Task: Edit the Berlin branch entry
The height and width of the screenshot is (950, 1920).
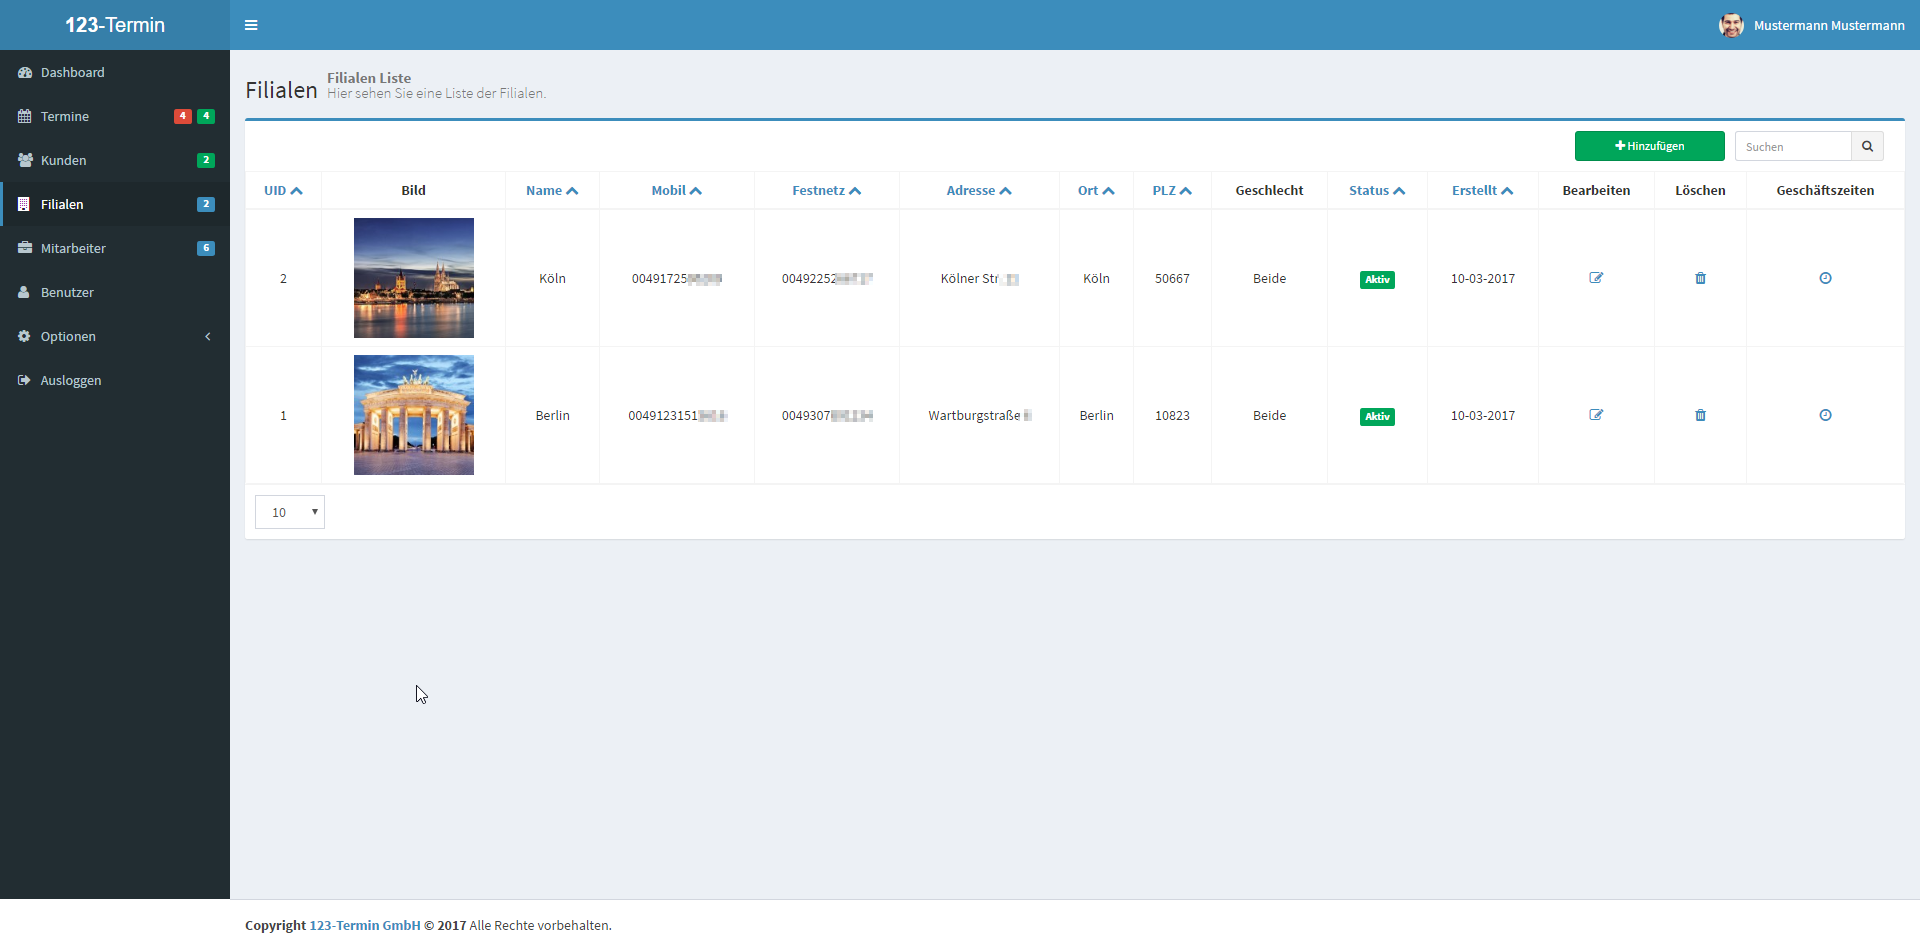Action: click(1596, 415)
